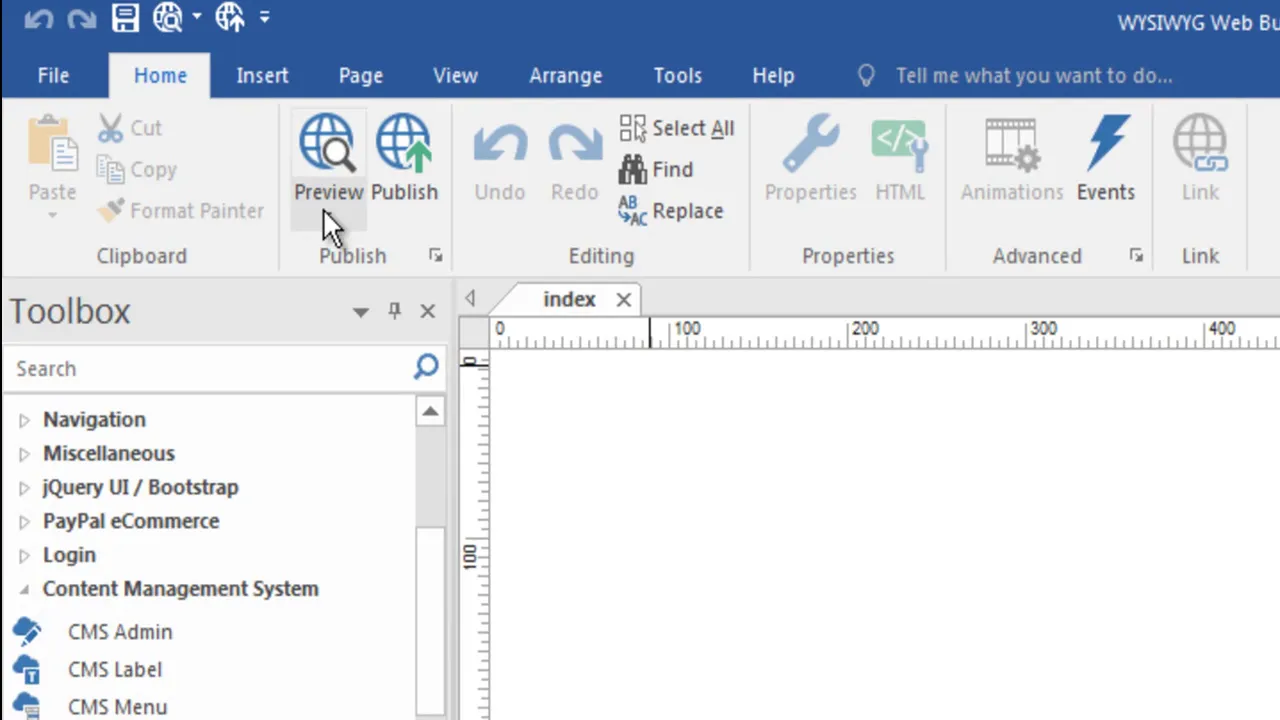The image size is (1280, 720).
Task: Click Select All in Editing group
Action: [x=677, y=128]
